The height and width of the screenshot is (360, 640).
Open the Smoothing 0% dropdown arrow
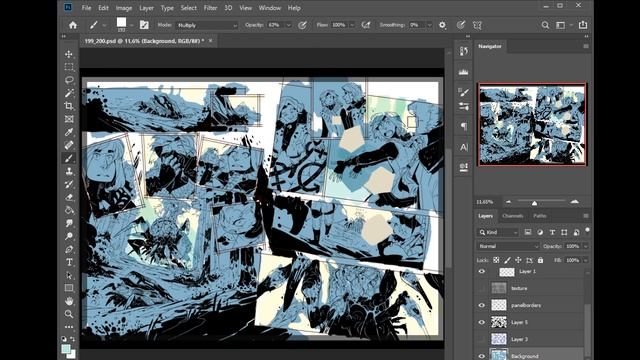pos(429,25)
